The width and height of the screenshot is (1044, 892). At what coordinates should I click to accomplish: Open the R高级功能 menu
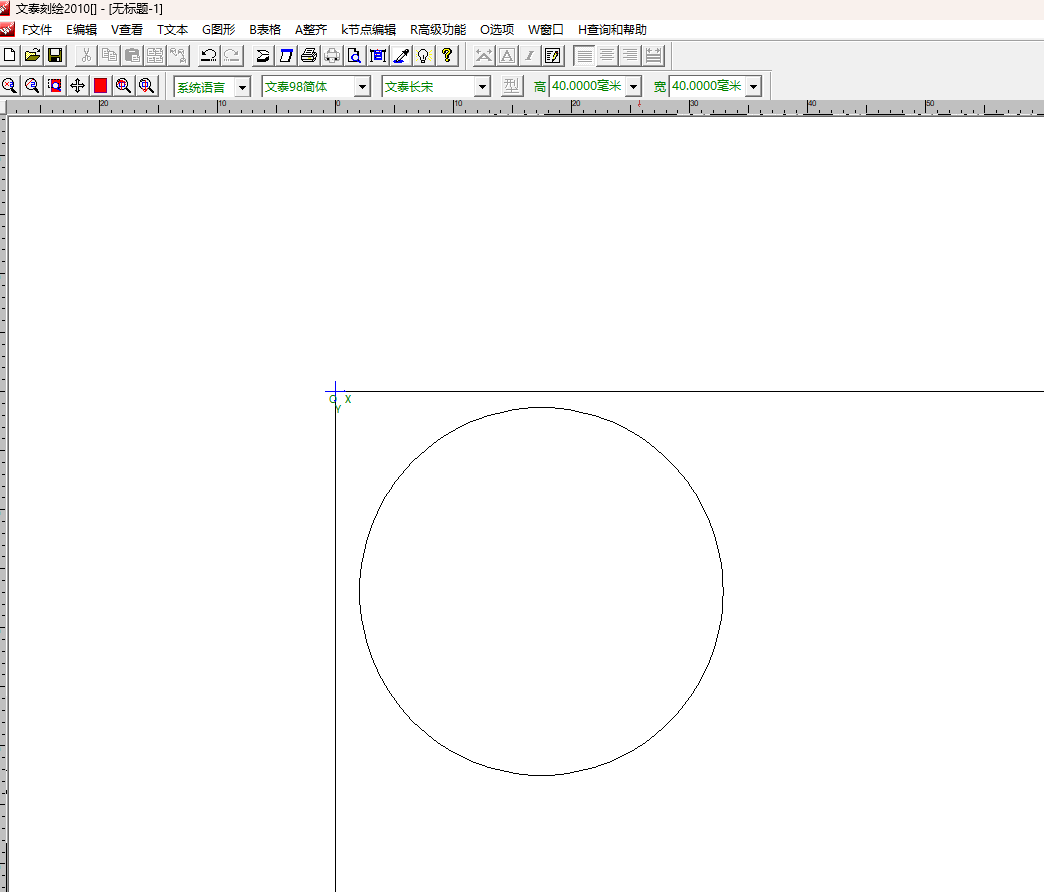438,30
